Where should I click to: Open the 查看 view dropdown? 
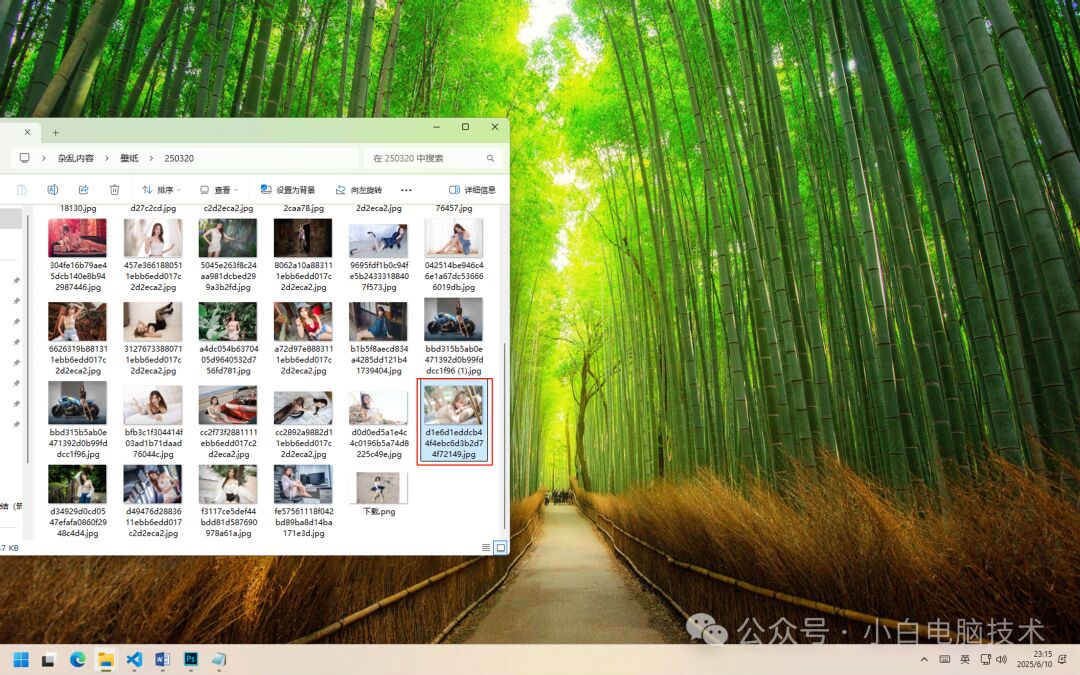(x=218, y=189)
